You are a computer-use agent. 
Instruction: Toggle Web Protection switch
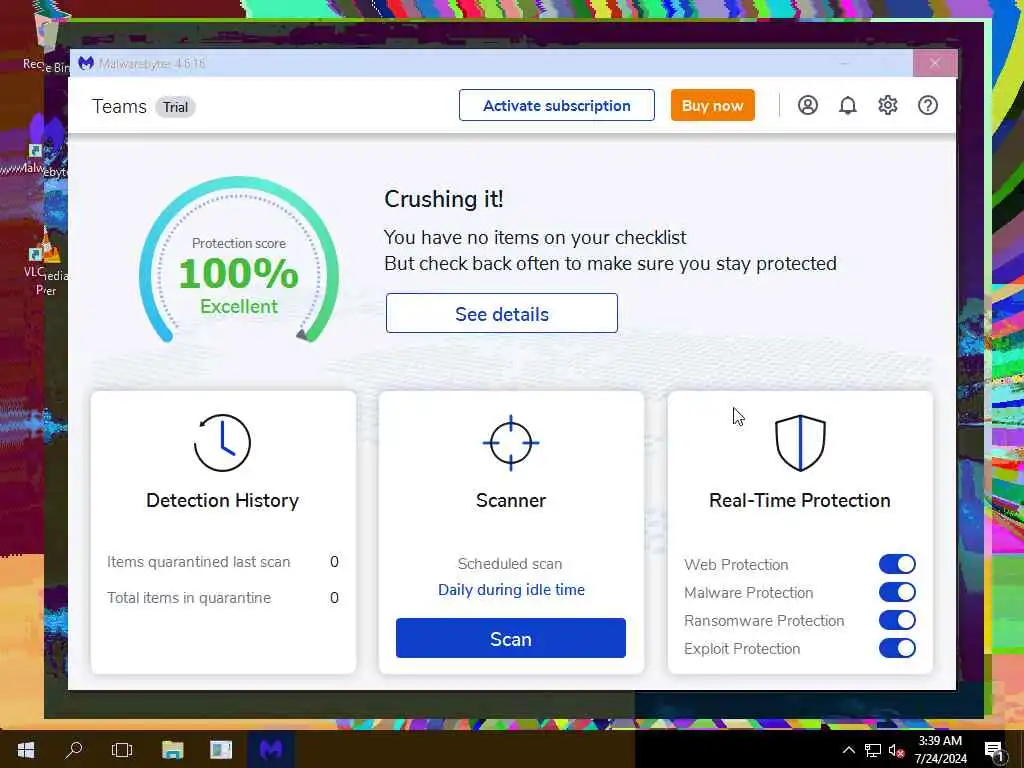pos(897,564)
